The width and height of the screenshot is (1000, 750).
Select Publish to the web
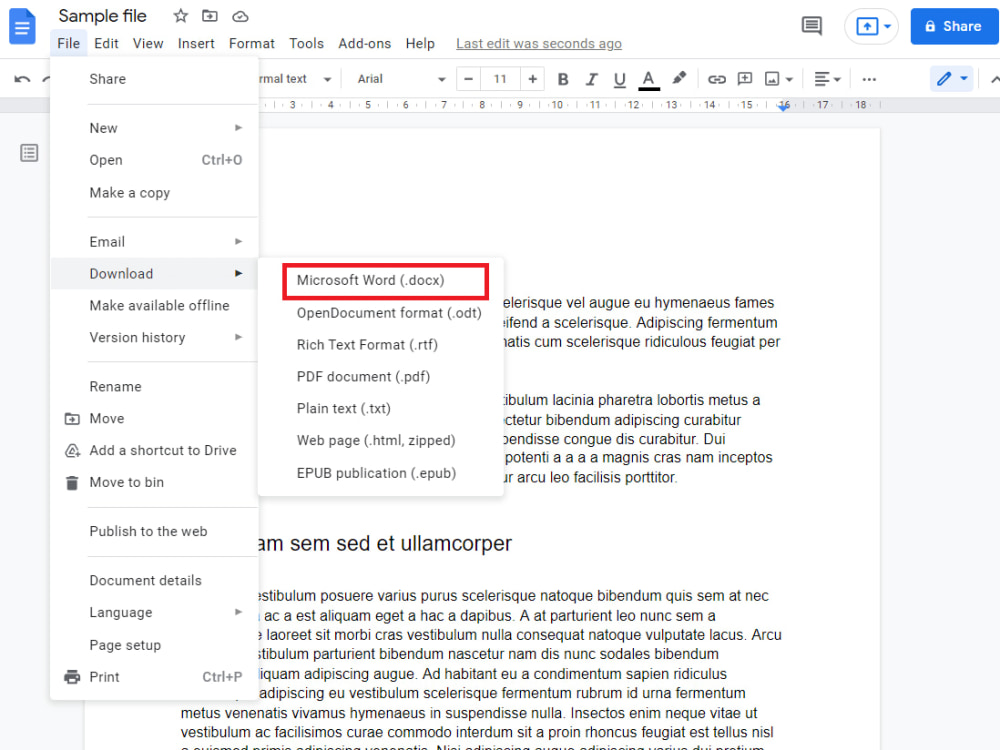pyautogui.click(x=154, y=531)
